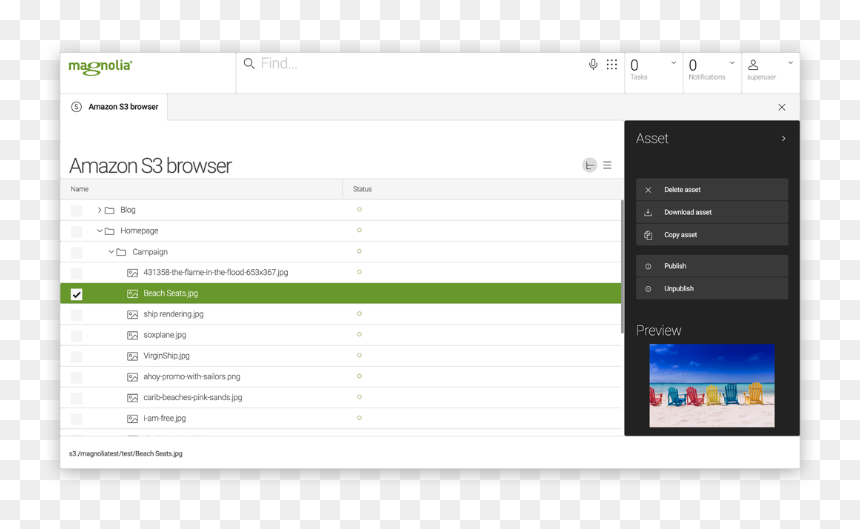
Task: Click the search magnifier icon
Action: click(x=249, y=64)
